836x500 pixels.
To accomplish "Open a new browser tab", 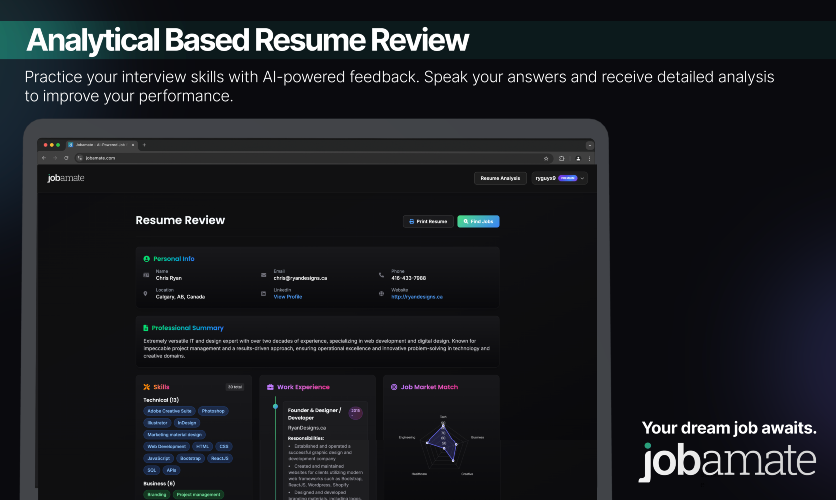I will pos(144,144).
